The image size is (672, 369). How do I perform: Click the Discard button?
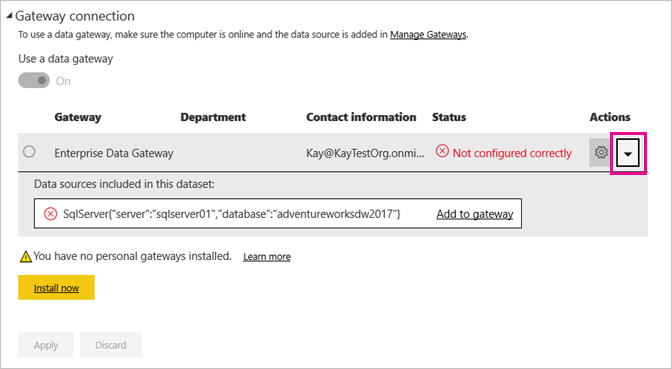pos(111,345)
